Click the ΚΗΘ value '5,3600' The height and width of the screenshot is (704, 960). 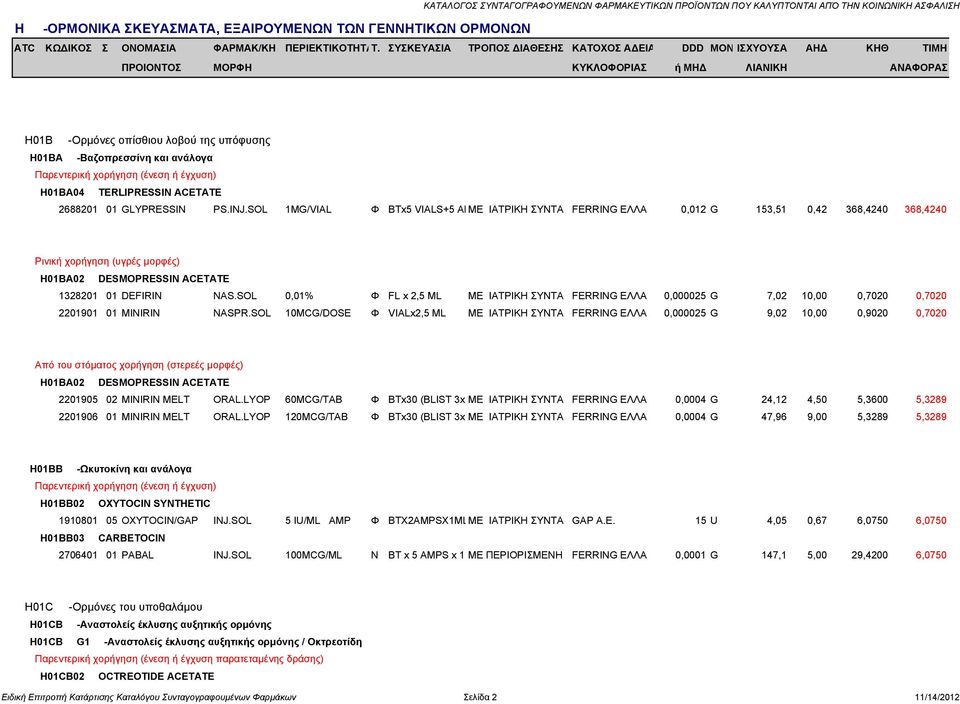pyautogui.click(x=872, y=400)
